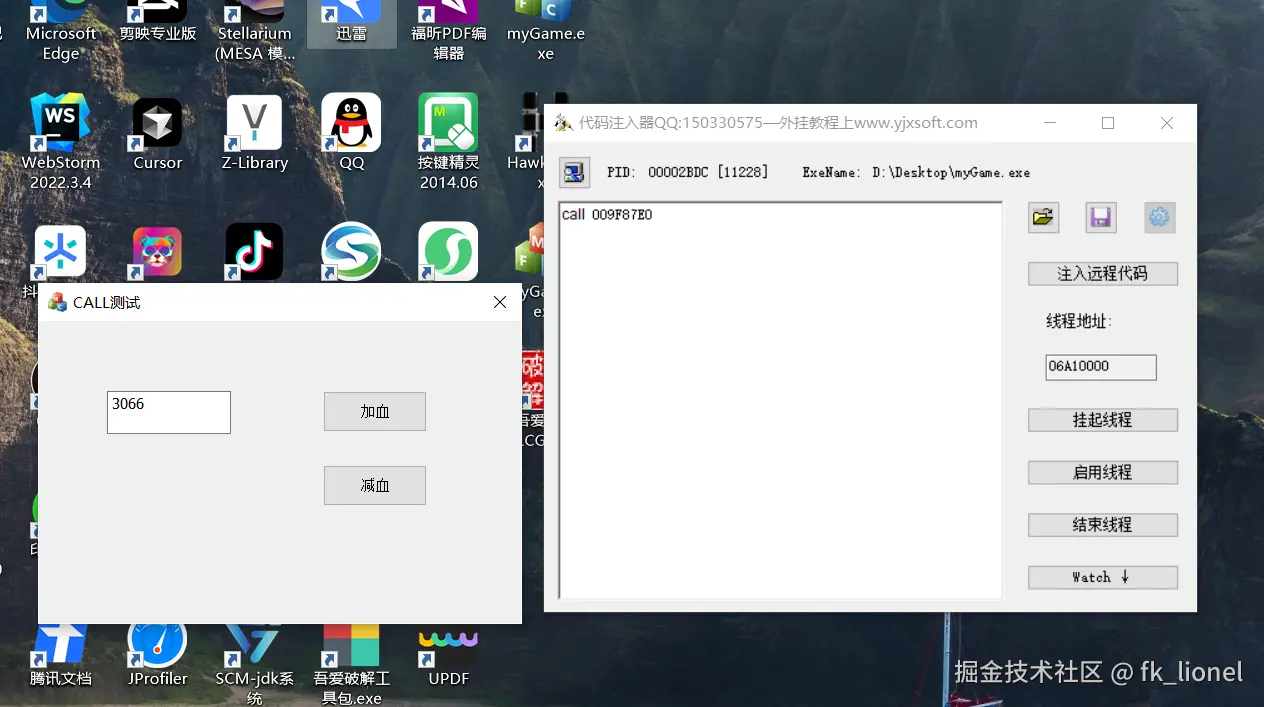Viewport: 1264px width, 707px height.
Task: Click the code text area with call 009F87E0
Action: (x=780, y=400)
